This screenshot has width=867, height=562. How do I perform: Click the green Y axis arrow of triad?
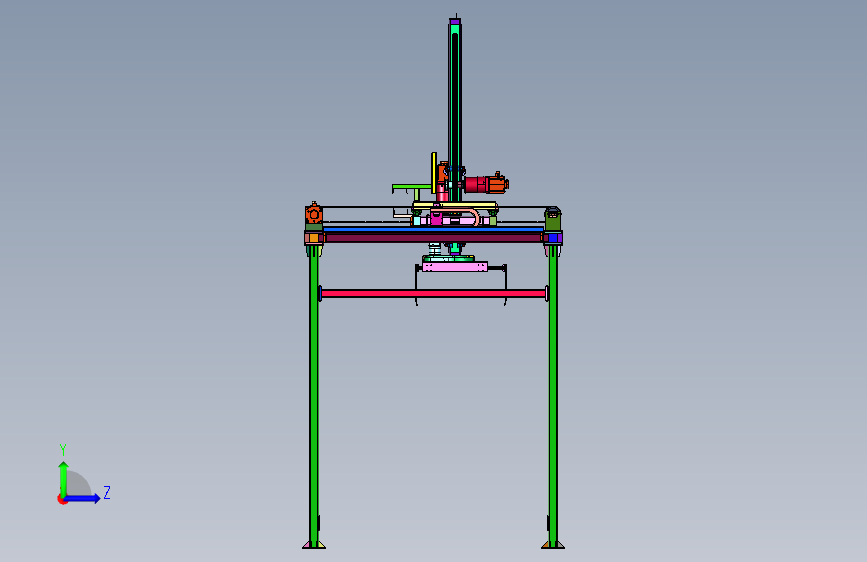(64, 478)
